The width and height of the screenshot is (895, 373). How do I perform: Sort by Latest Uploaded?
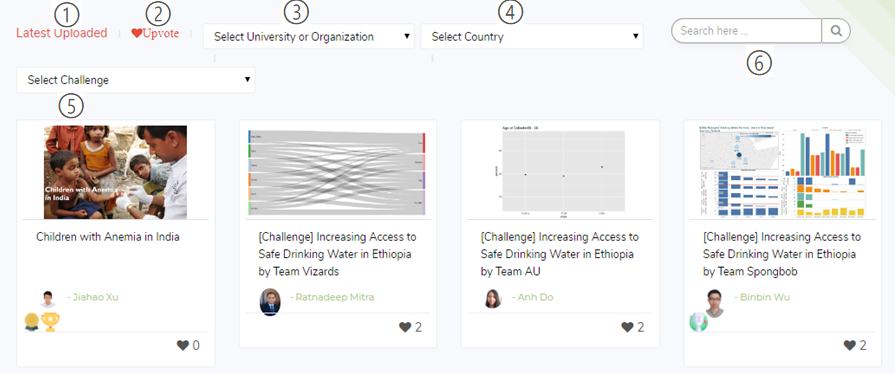coord(62,33)
